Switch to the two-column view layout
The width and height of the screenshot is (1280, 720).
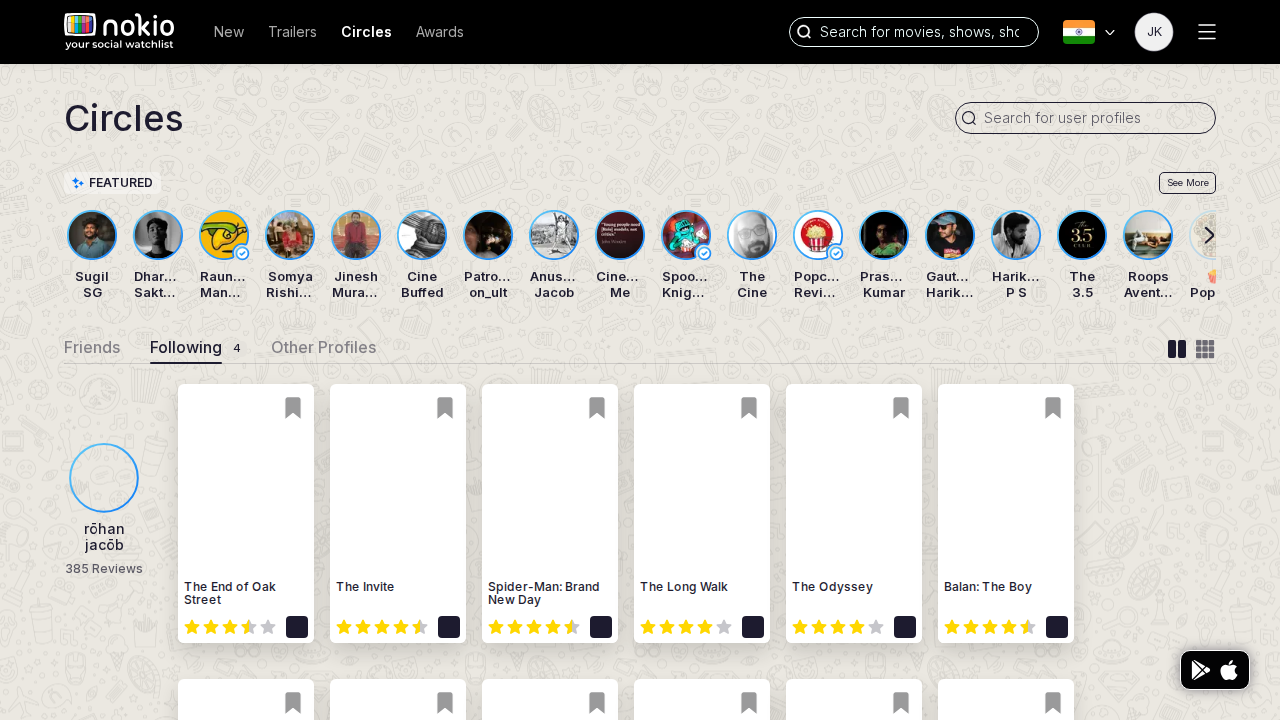[x=1177, y=349]
